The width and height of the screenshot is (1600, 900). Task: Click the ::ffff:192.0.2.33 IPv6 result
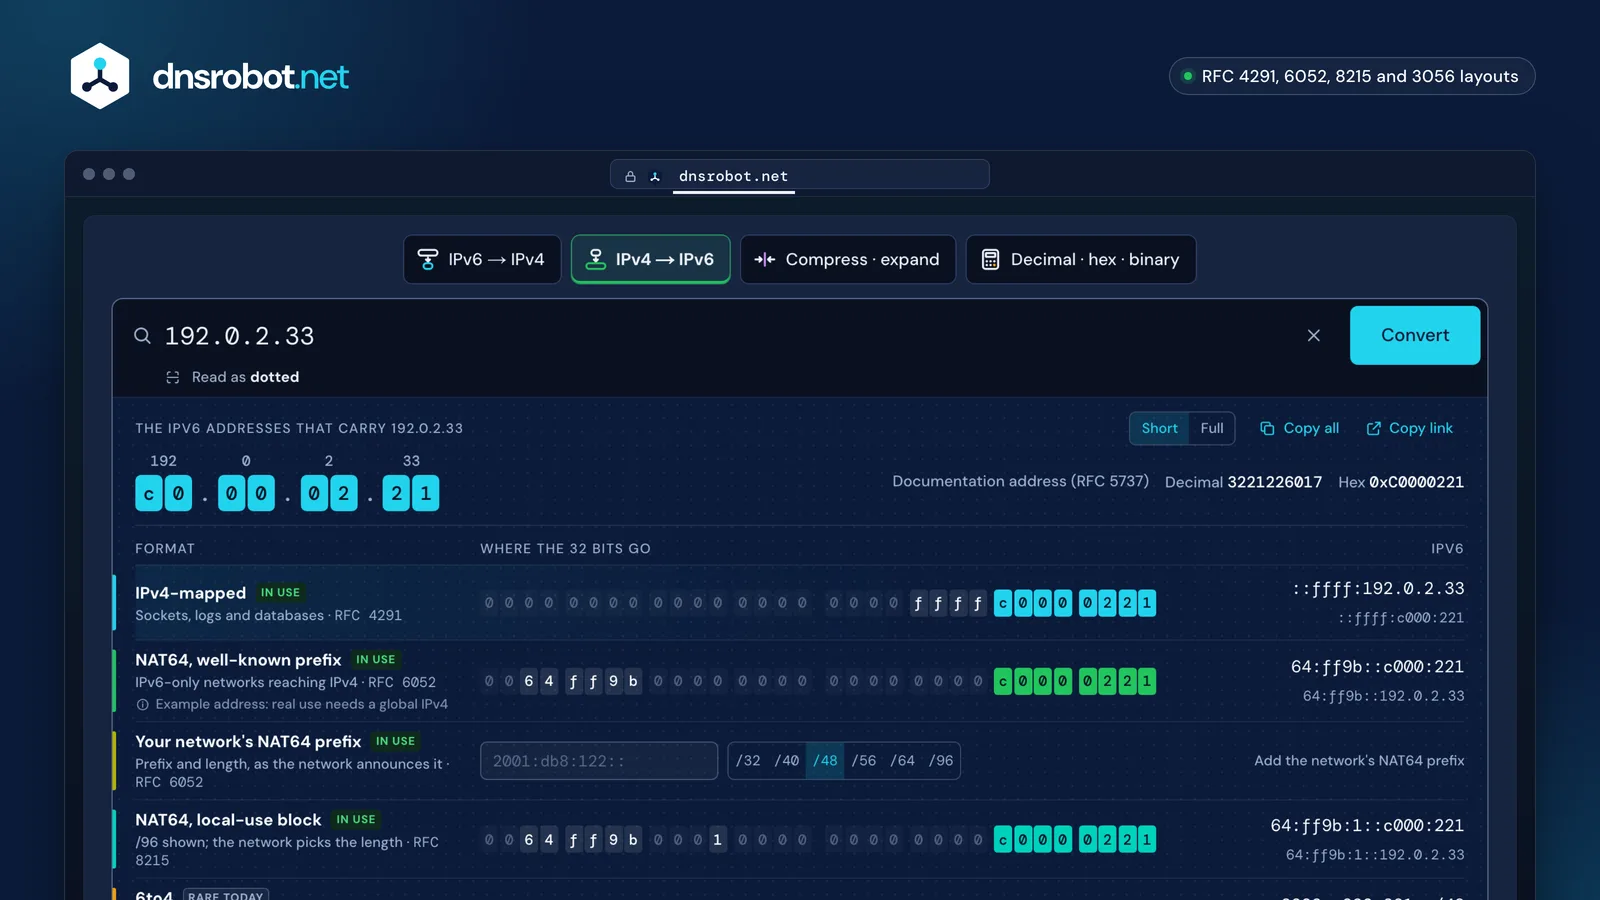[x=1378, y=589]
